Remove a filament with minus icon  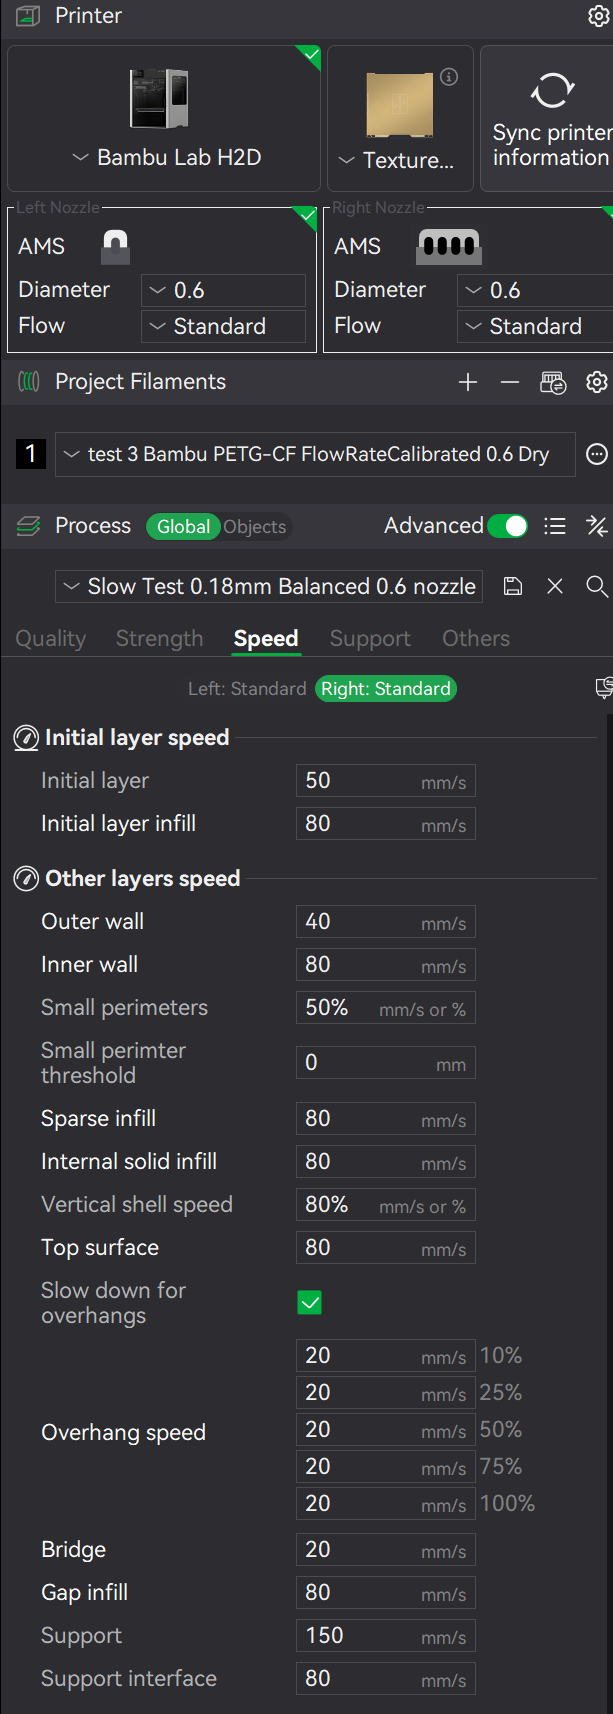[510, 382]
